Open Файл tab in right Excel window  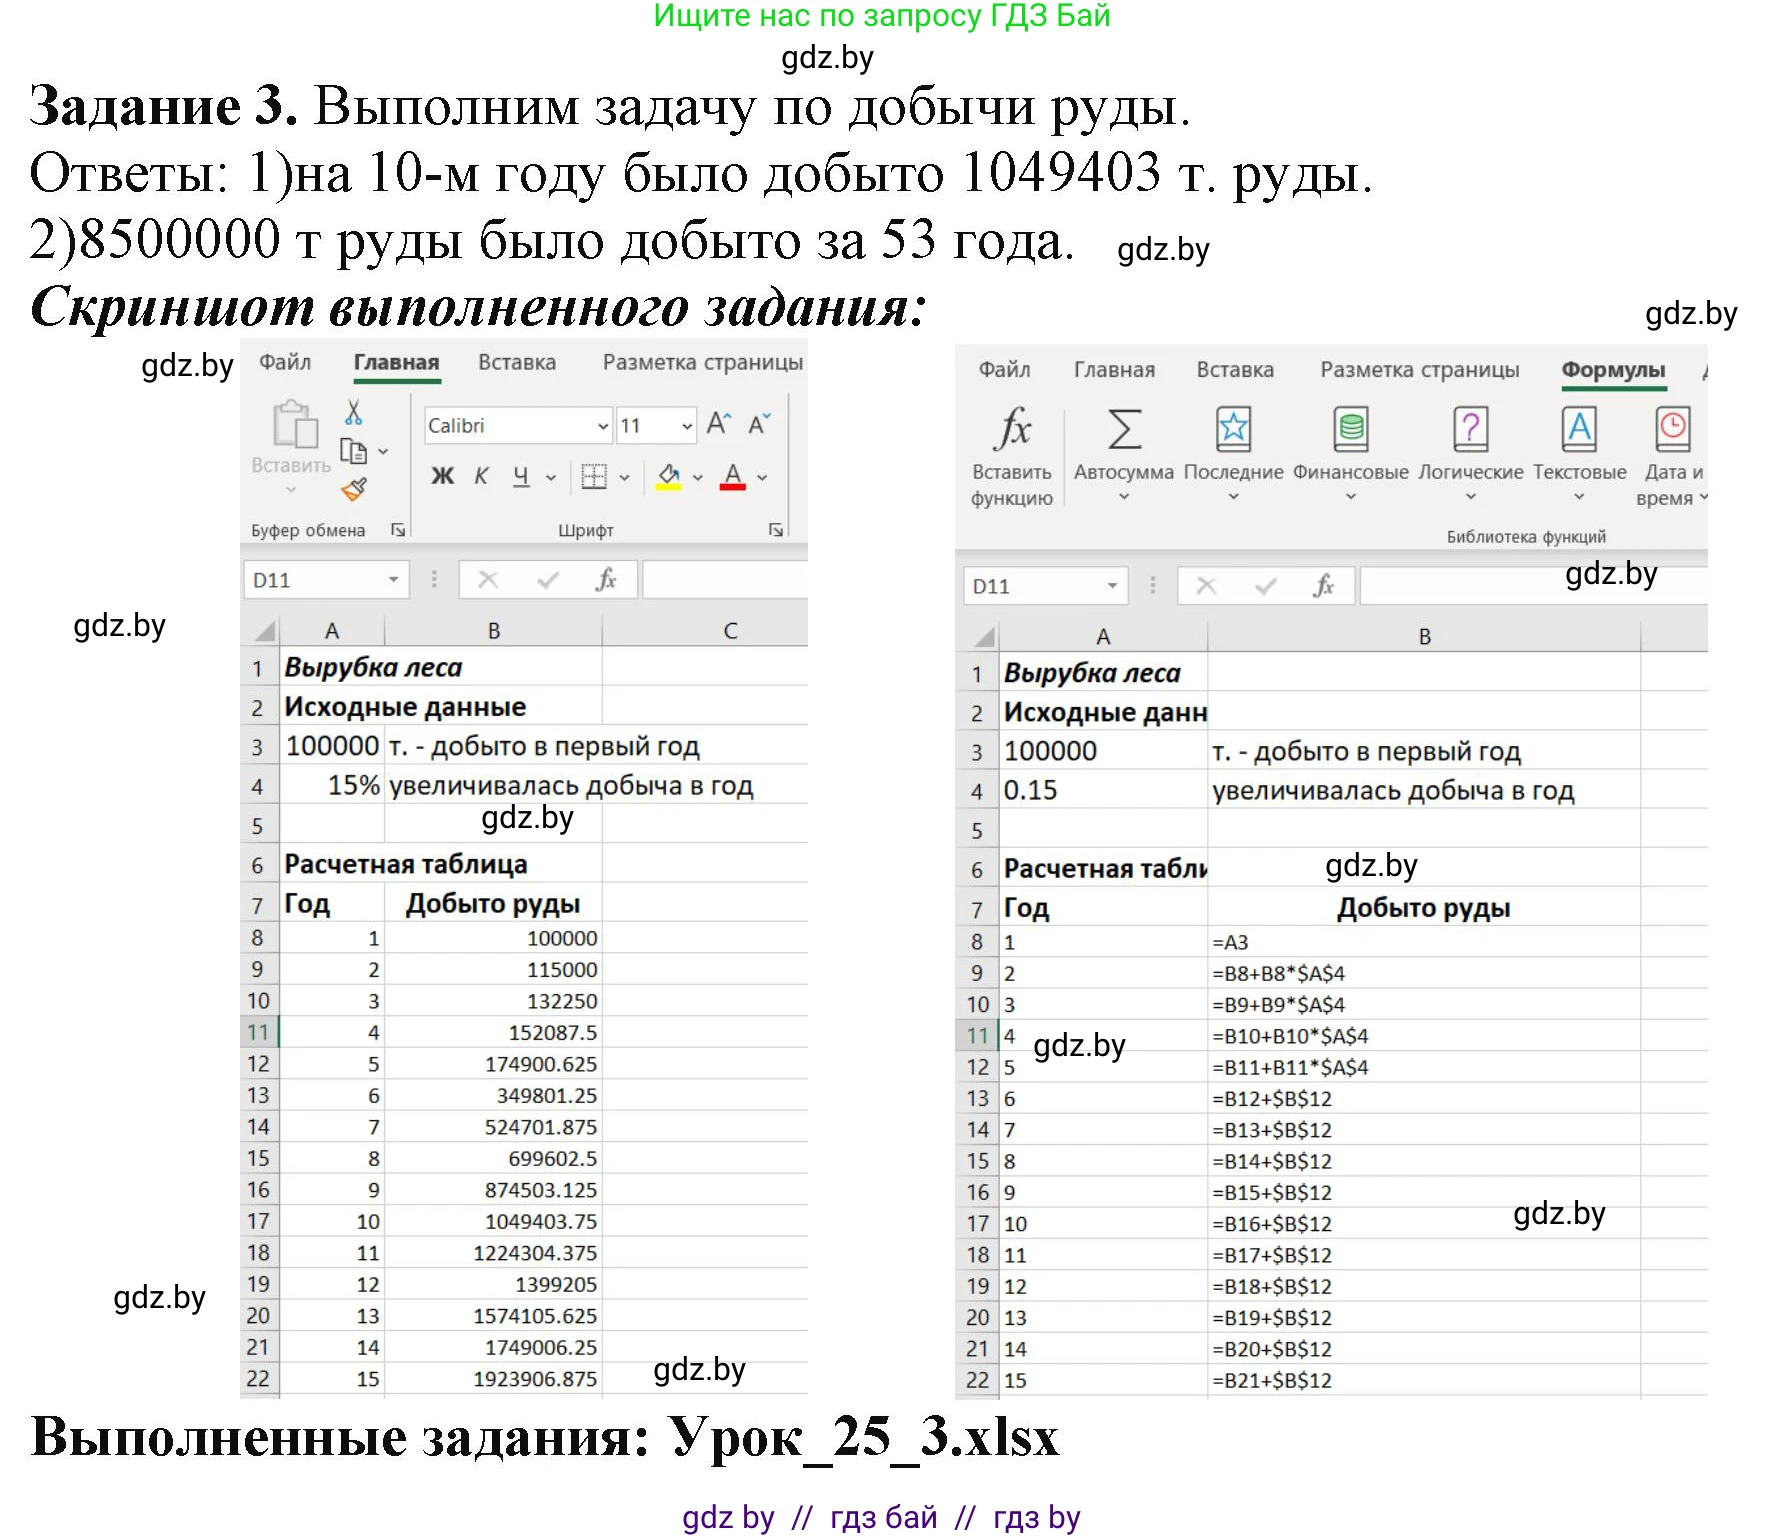click(1004, 370)
